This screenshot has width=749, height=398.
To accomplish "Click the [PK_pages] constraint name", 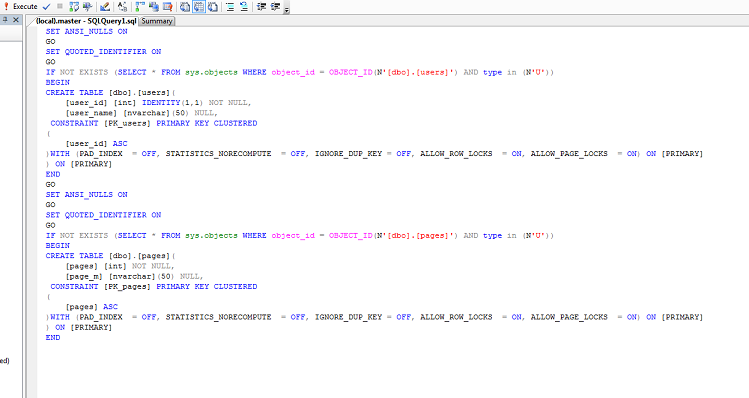I will (x=127, y=287).
